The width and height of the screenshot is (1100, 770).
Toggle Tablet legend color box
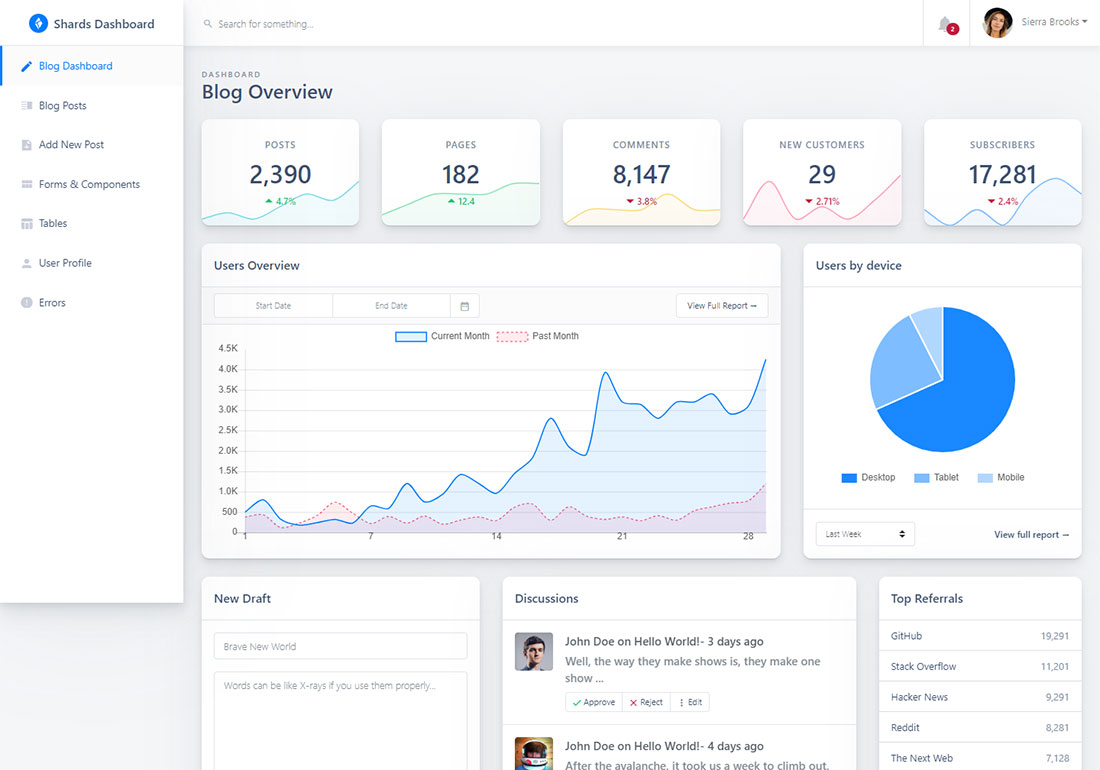click(x=921, y=478)
